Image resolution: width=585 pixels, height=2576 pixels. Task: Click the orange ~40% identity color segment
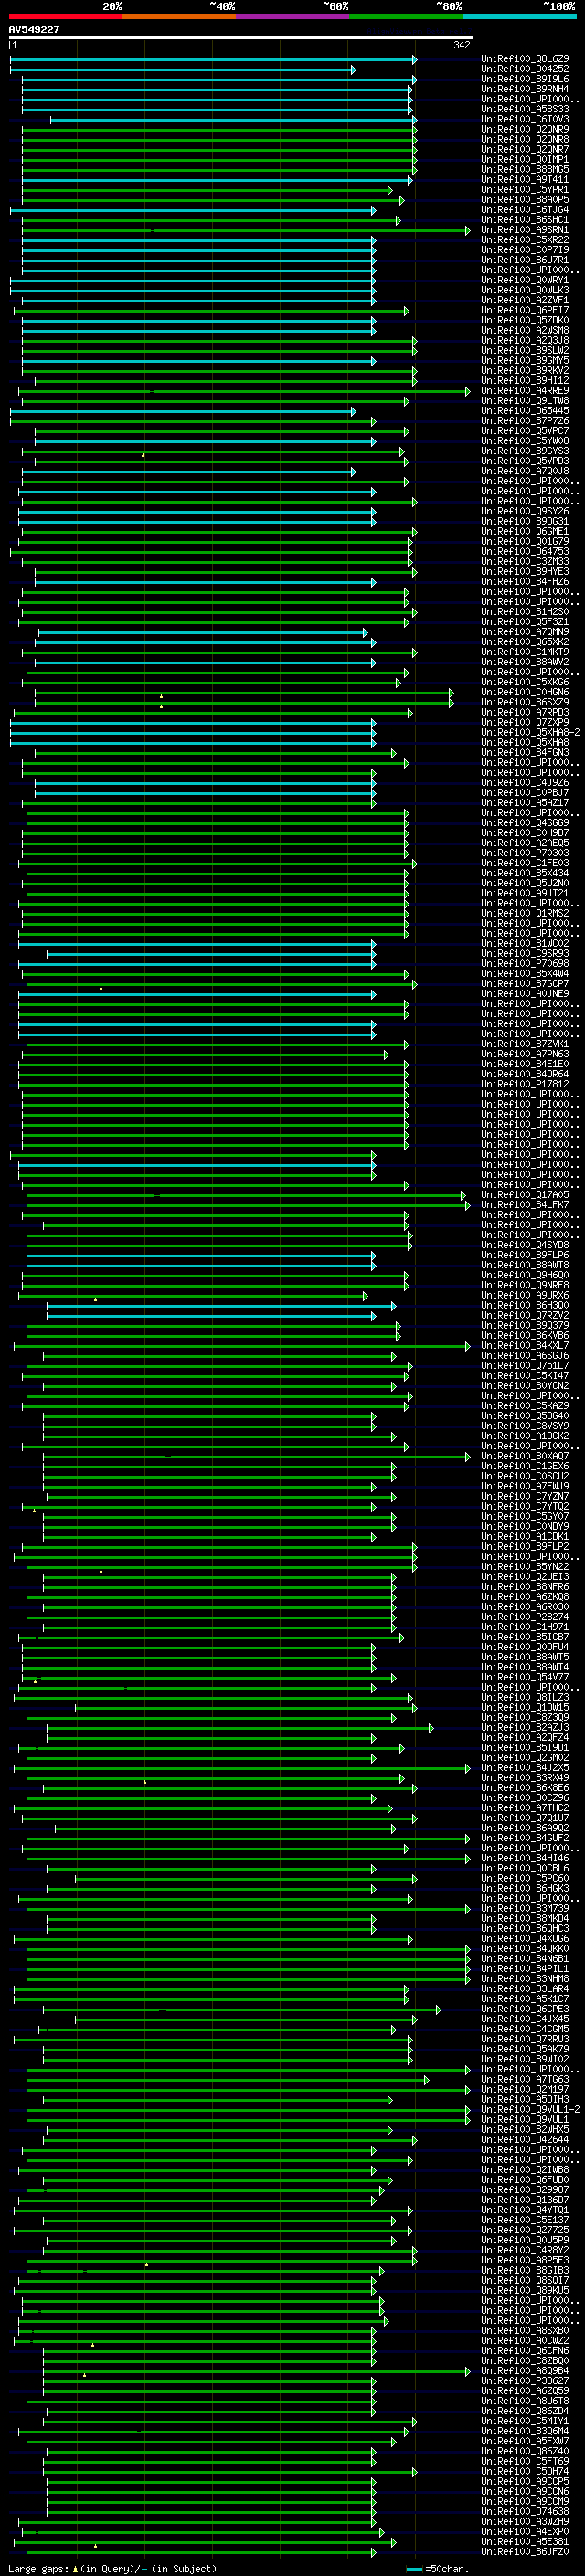[x=179, y=16]
